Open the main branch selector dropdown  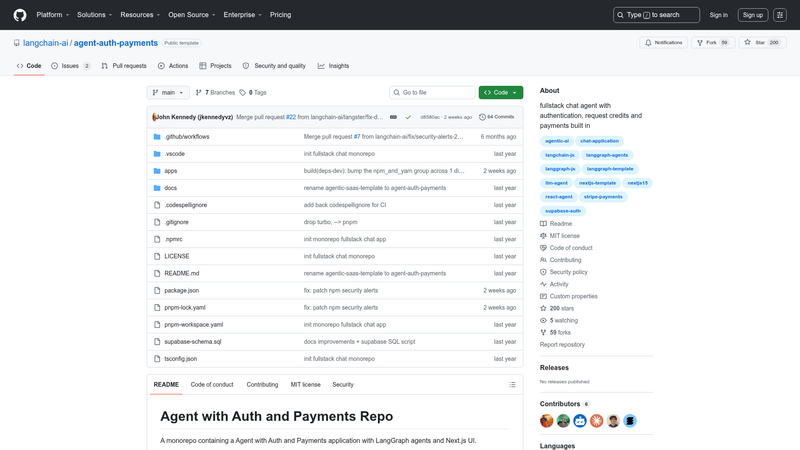tap(168, 92)
